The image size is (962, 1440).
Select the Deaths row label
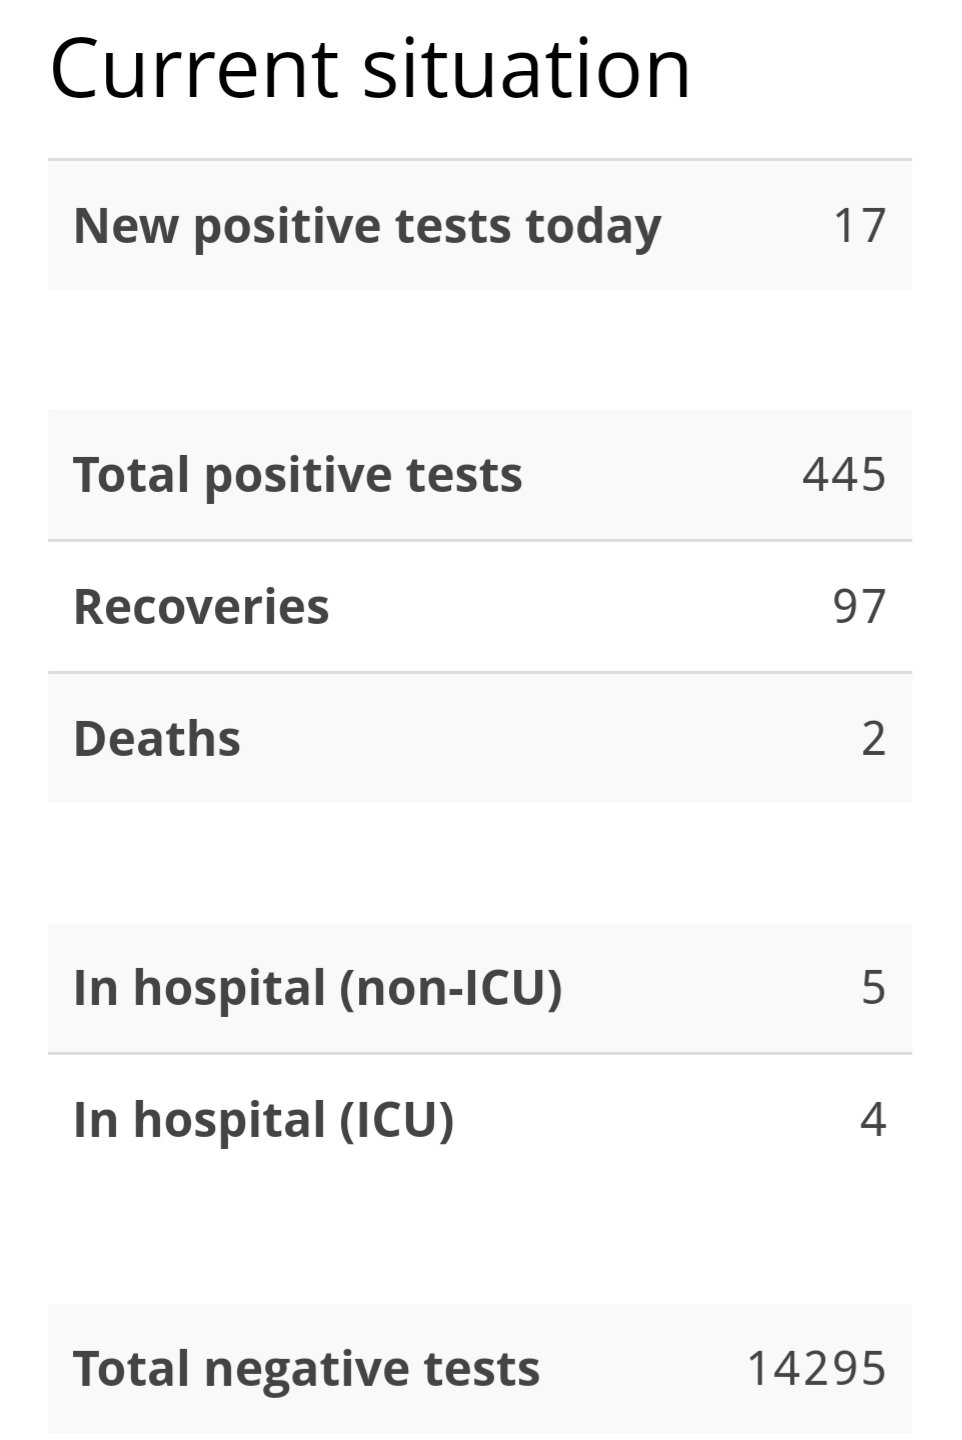(x=157, y=739)
